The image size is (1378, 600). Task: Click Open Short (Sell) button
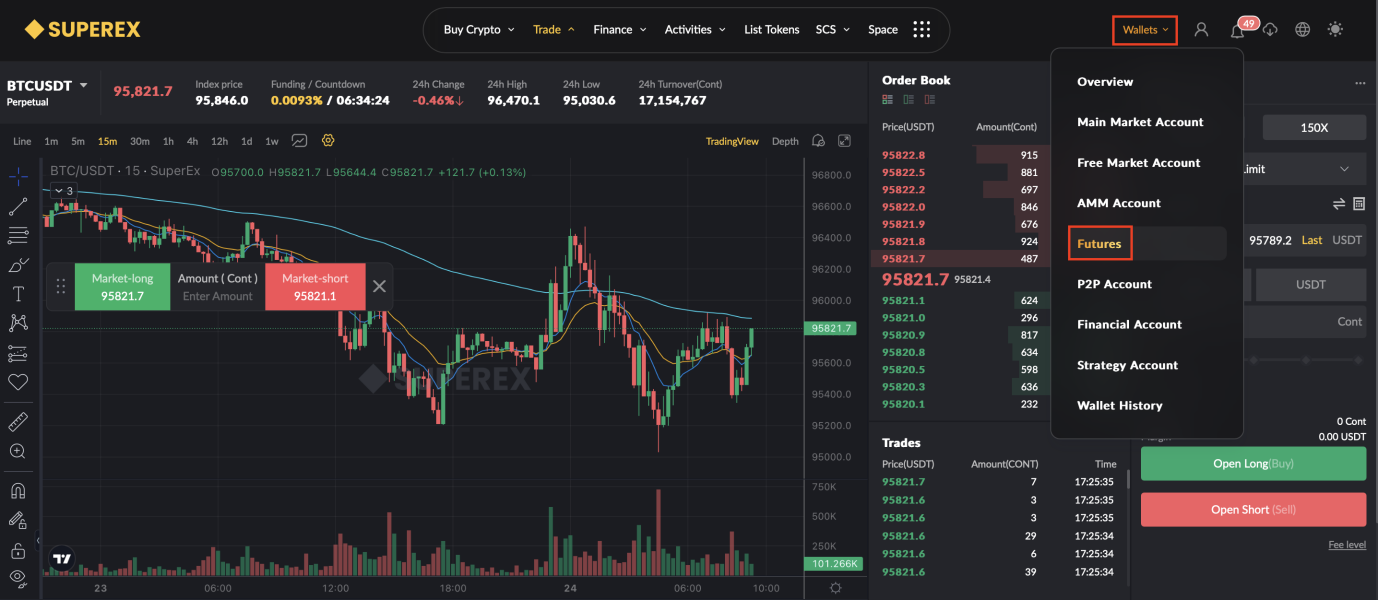pyautogui.click(x=1253, y=510)
